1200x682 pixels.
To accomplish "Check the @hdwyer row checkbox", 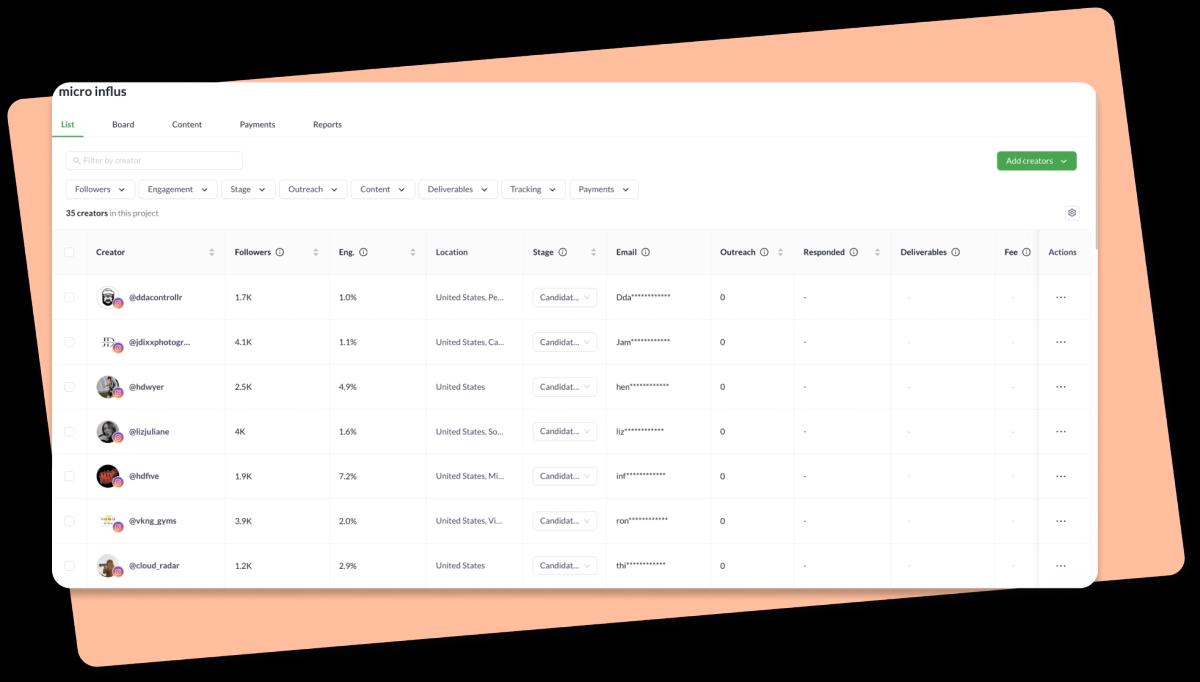I will (x=69, y=387).
